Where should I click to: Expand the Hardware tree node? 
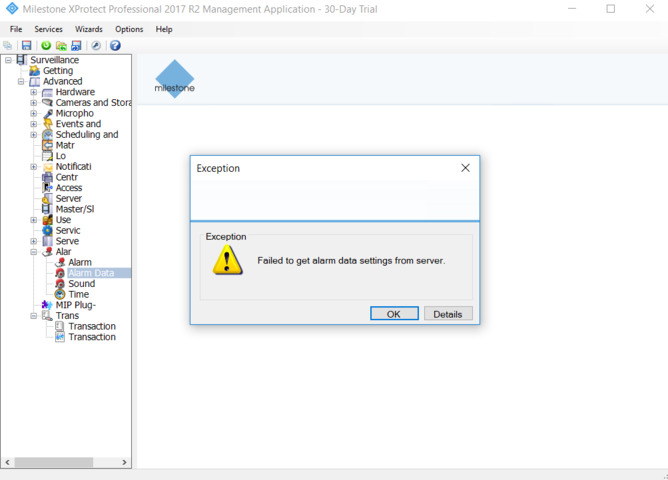tap(34, 92)
